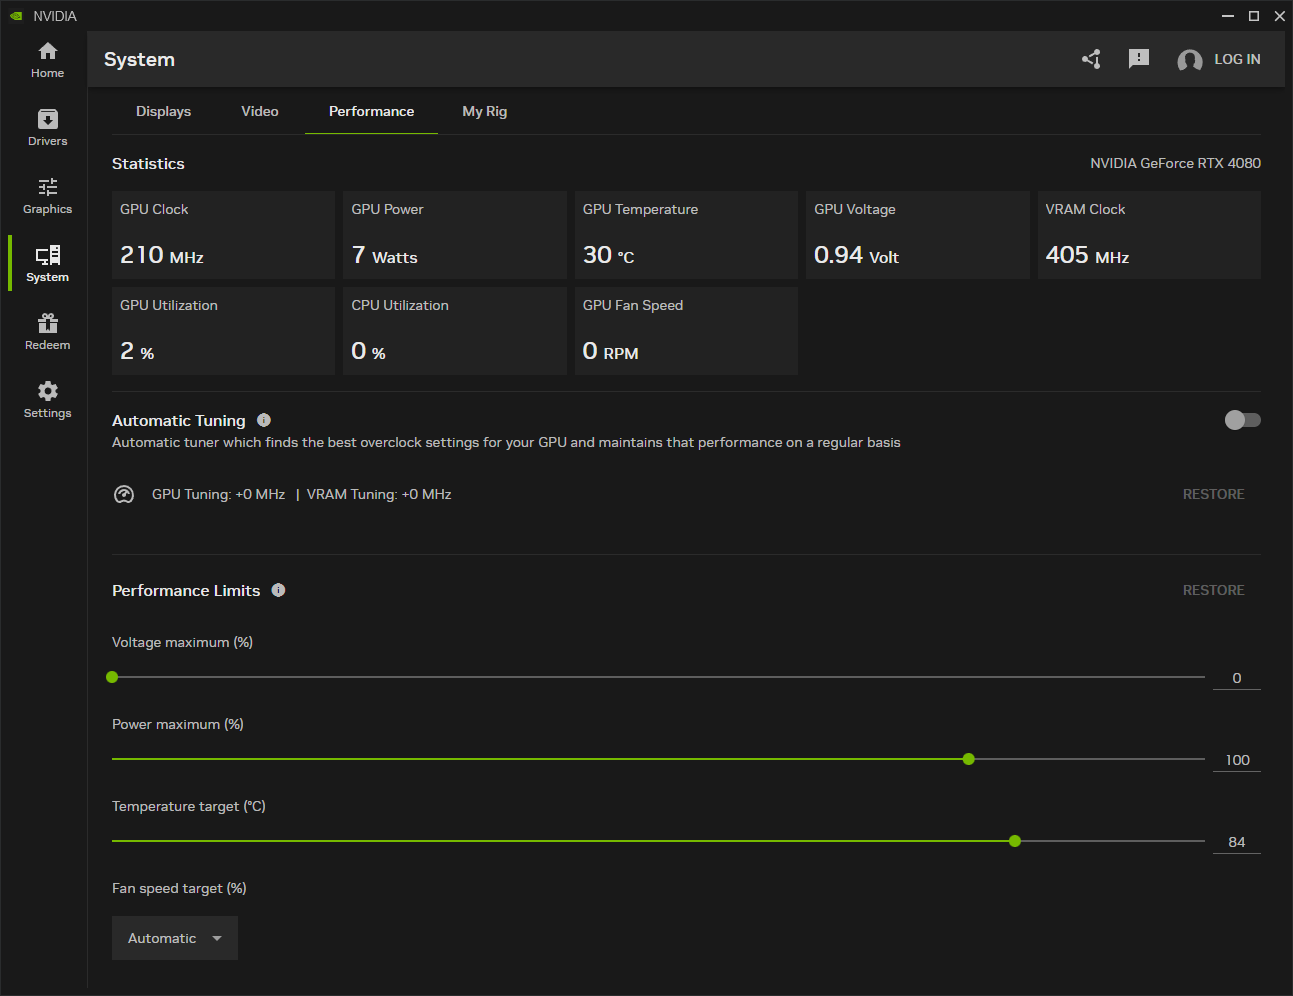
Task: Click the Power maximum slider handle
Action: tap(969, 759)
